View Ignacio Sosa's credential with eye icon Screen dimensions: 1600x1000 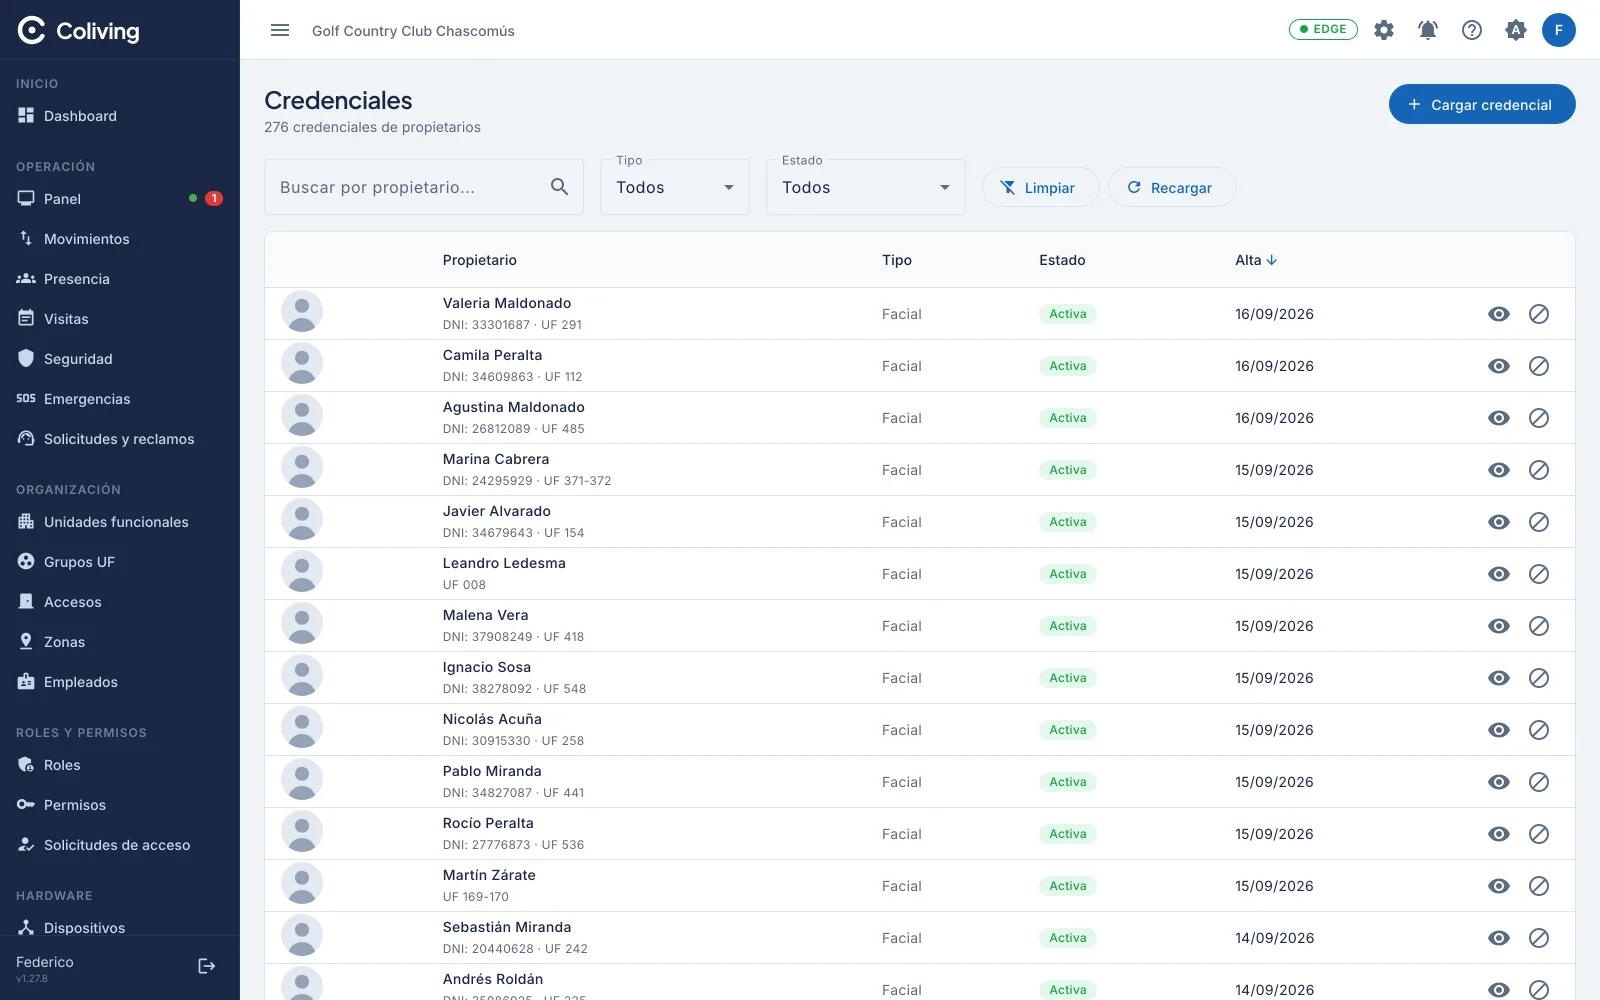(x=1499, y=678)
